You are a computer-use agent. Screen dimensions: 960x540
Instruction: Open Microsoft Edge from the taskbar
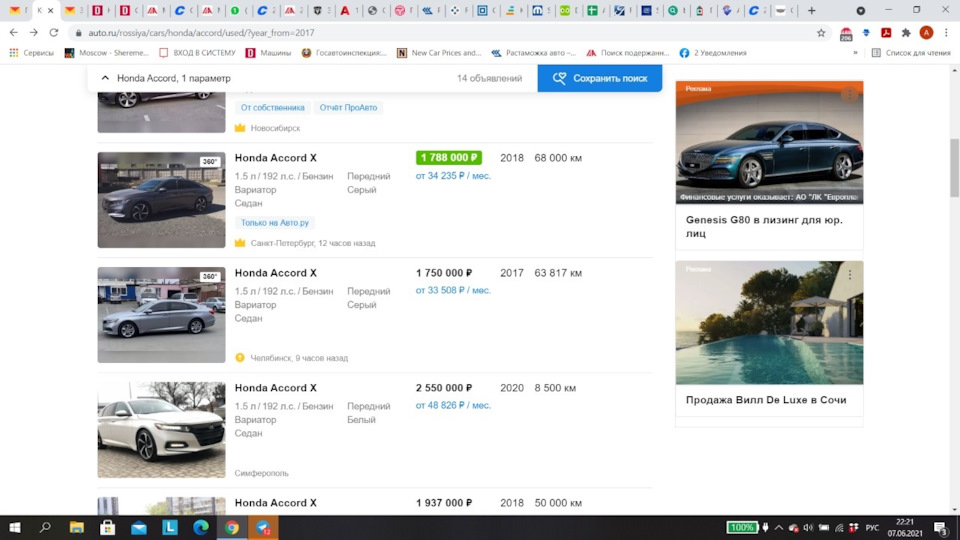pyautogui.click(x=201, y=528)
